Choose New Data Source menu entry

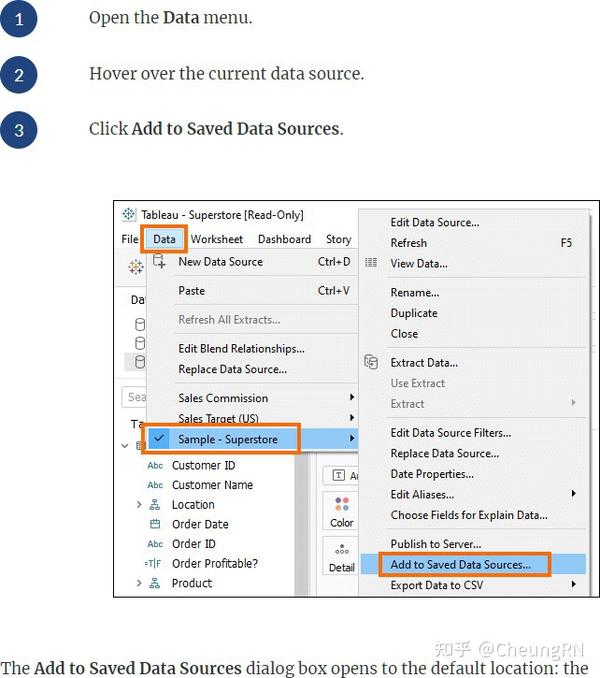[x=253, y=262]
